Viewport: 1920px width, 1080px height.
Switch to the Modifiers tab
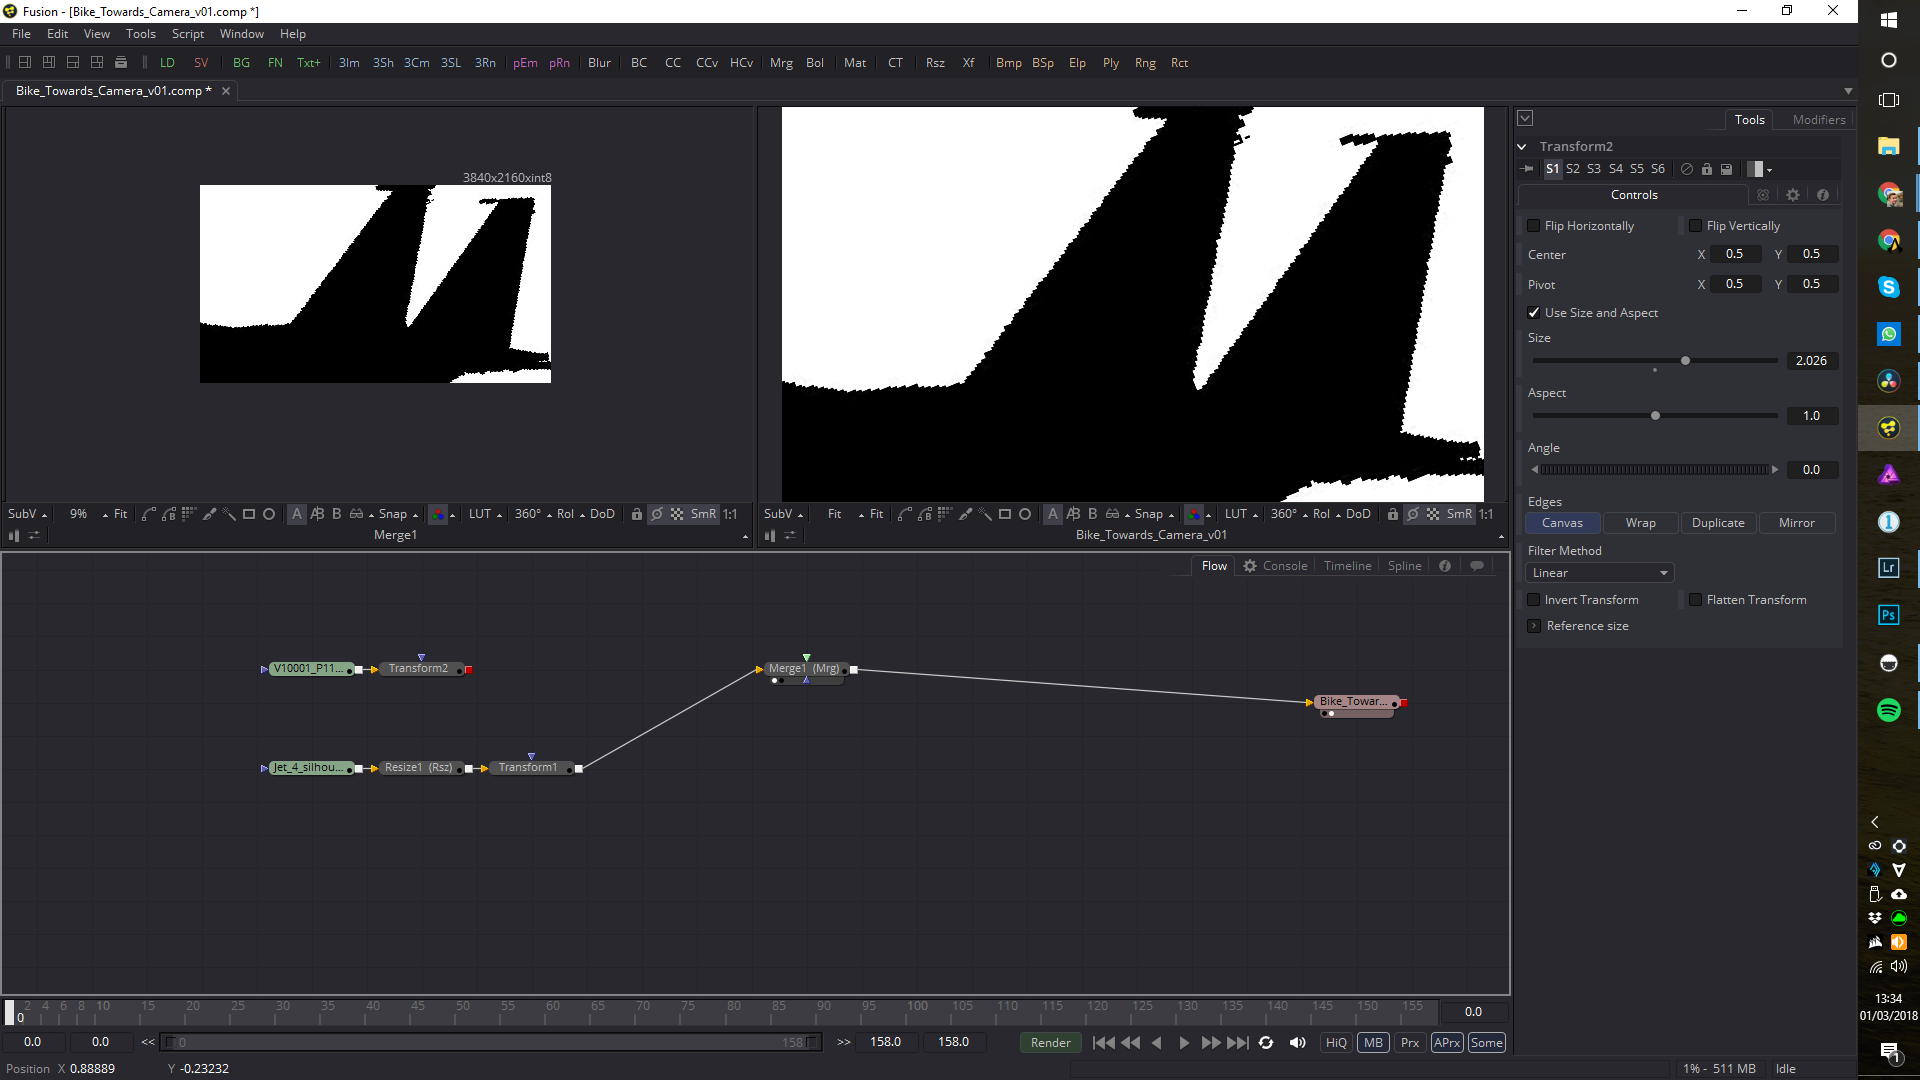click(x=1819, y=119)
